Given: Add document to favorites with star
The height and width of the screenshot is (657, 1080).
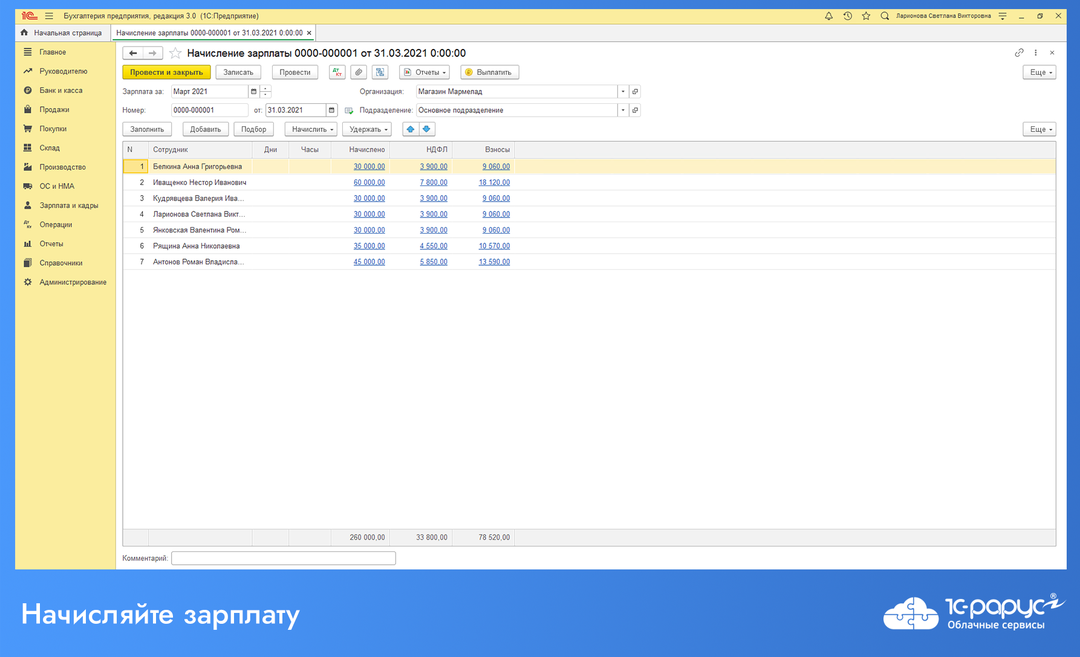Looking at the screenshot, I should click(x=175, y=53).
